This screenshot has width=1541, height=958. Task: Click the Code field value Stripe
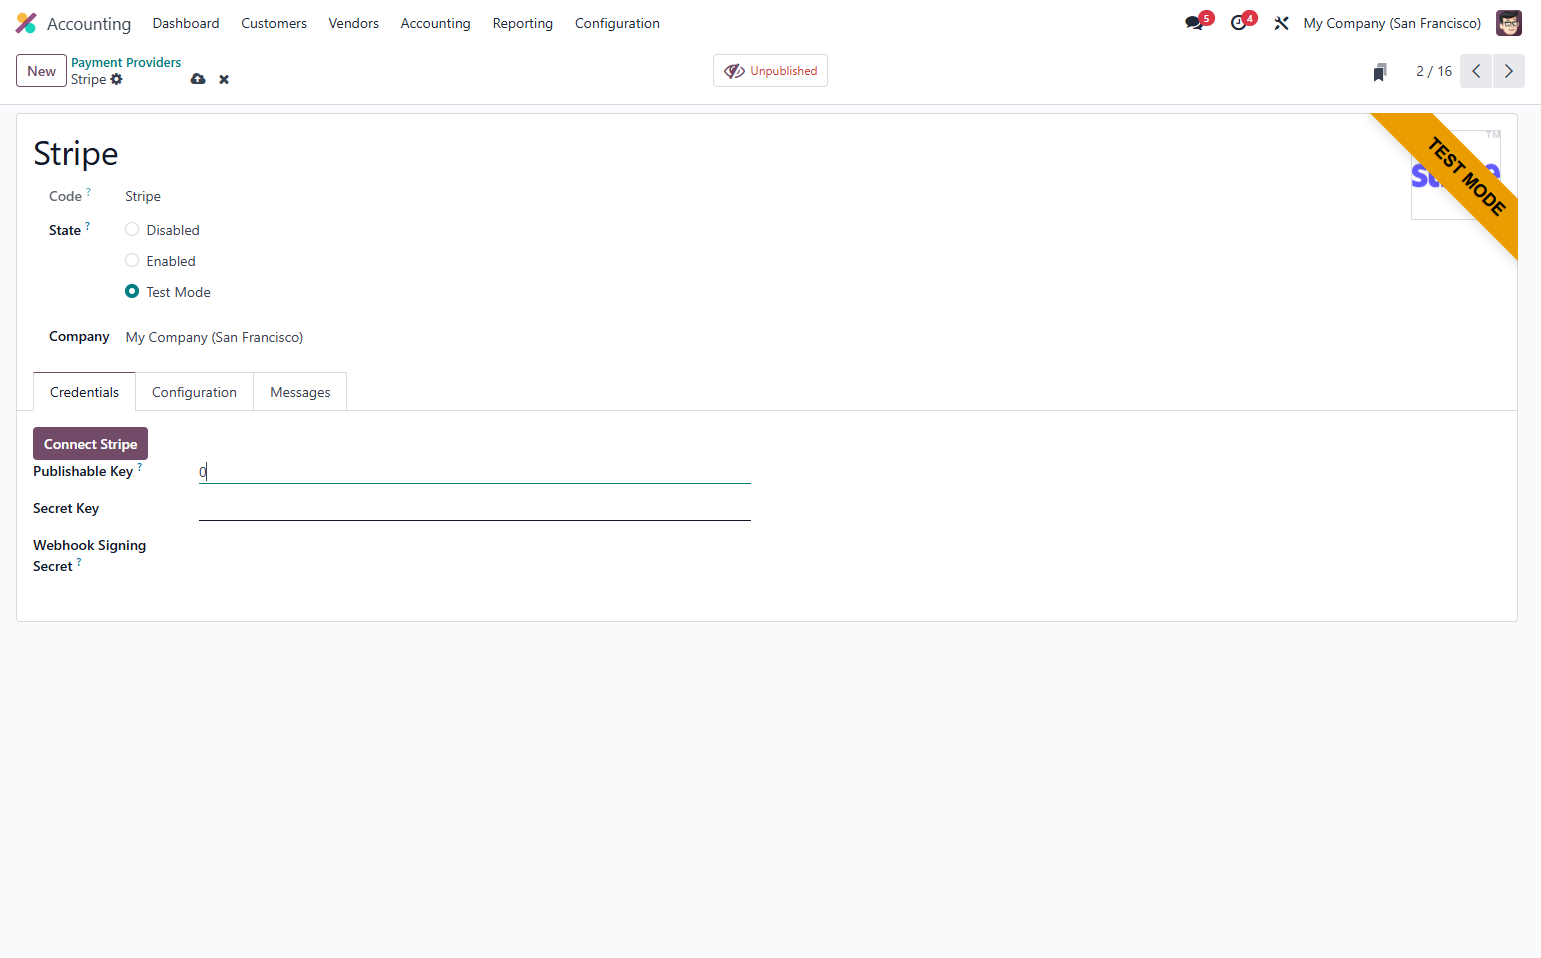[x=143, y=196]
